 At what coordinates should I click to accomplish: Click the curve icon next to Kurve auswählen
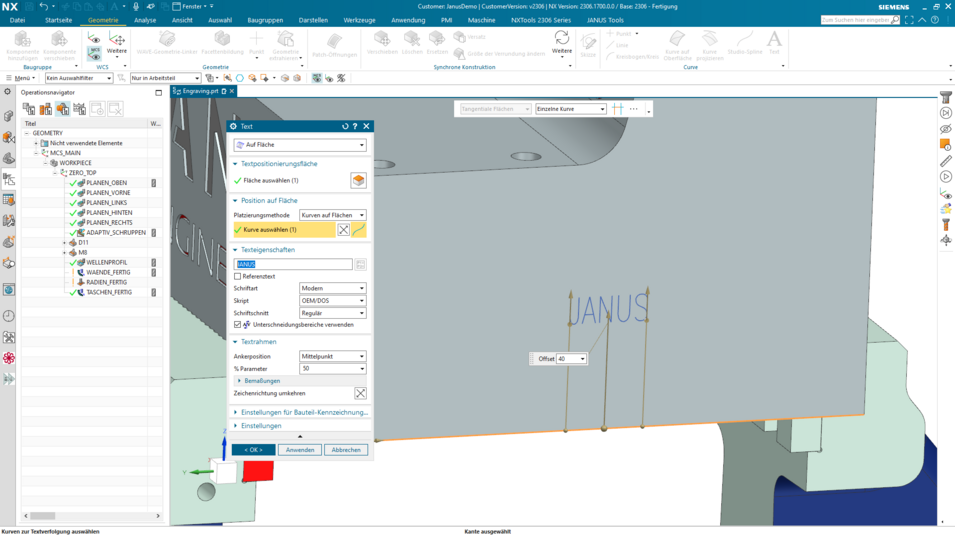359,230
